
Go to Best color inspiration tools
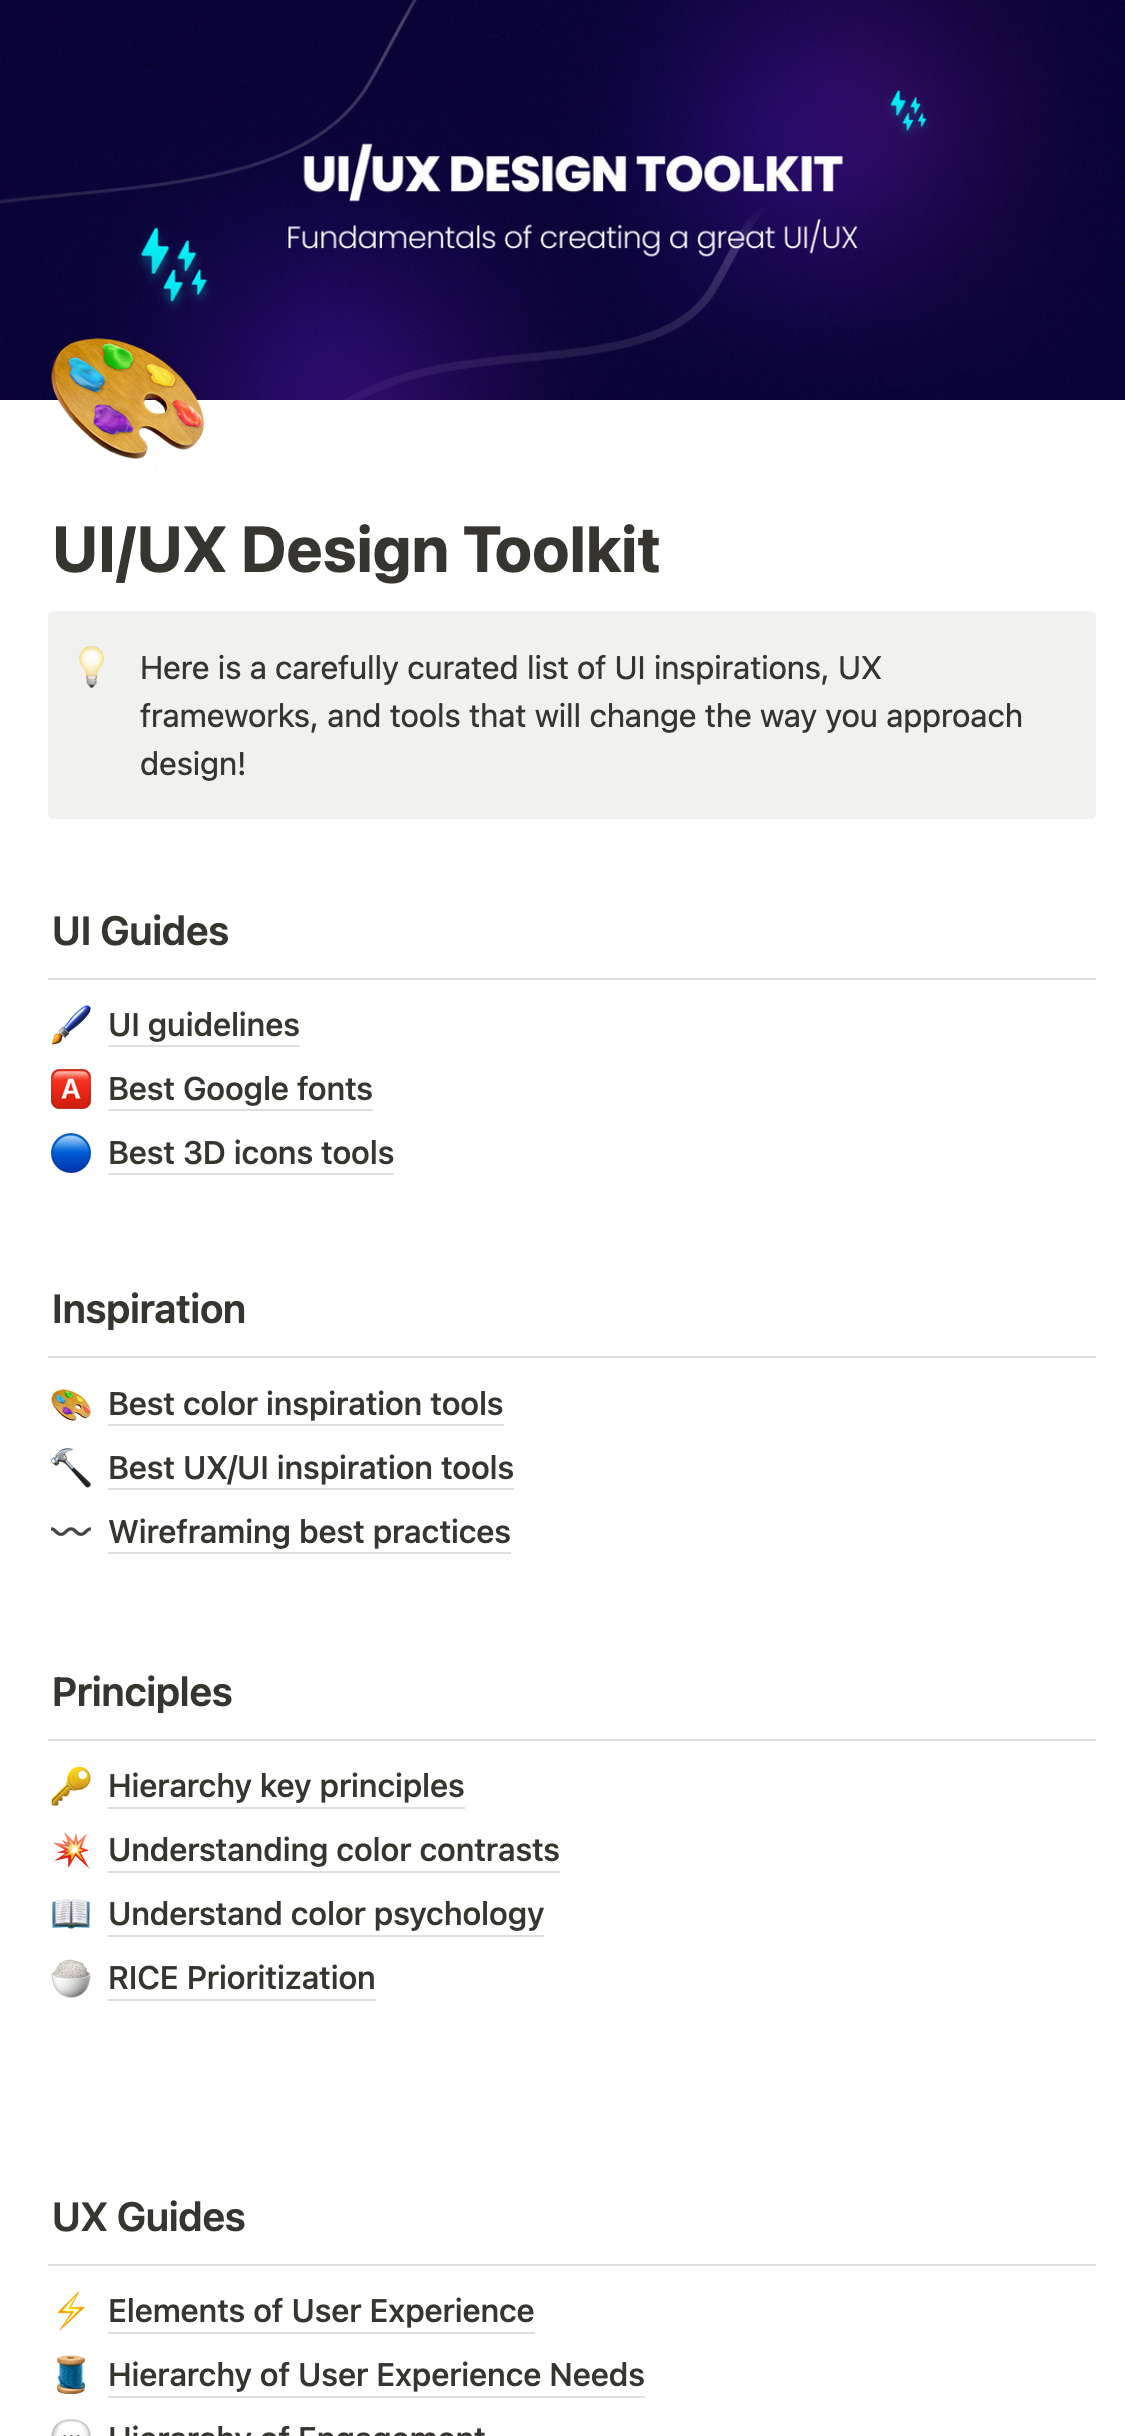(x=305, y=1404)
